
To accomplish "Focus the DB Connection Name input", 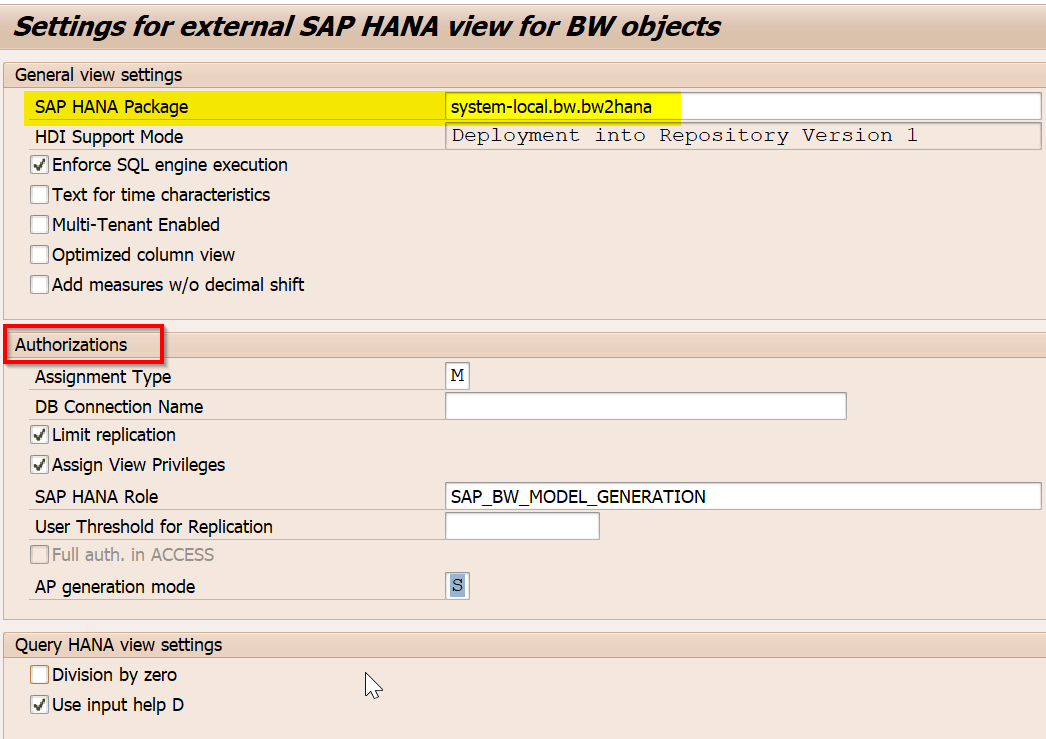I will coord(645,406).
